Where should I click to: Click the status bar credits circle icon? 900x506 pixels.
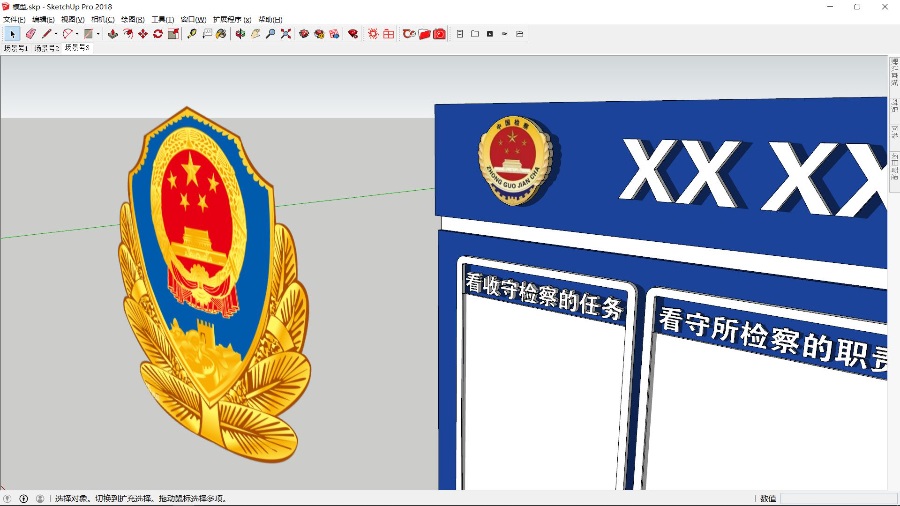24,499
